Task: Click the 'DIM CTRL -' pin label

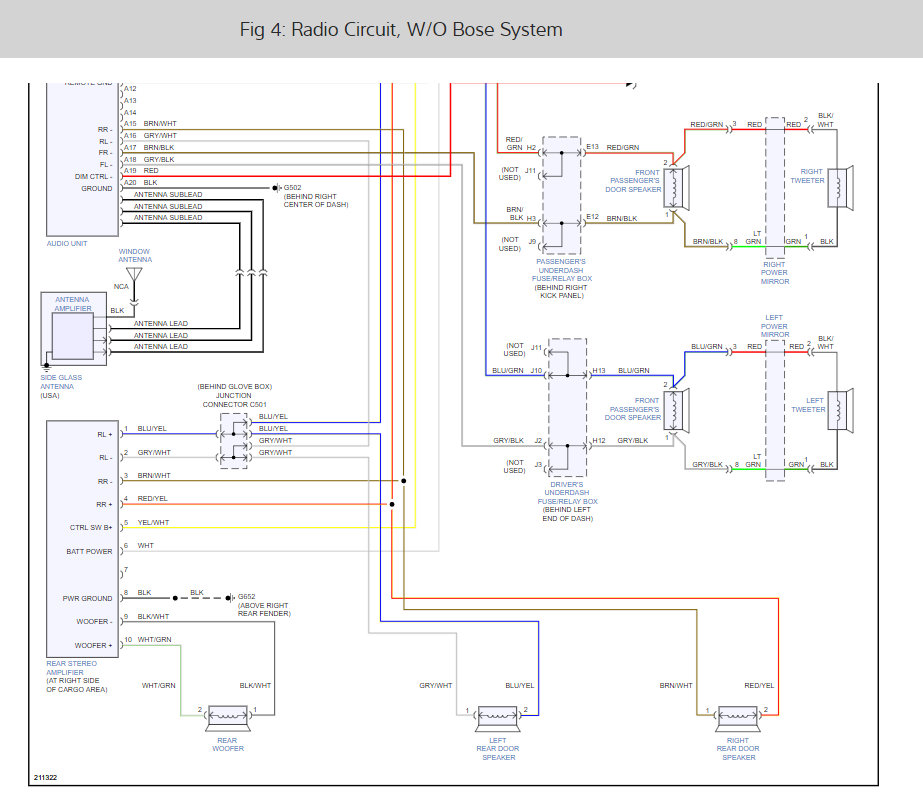Action: (x=94, y=177)
